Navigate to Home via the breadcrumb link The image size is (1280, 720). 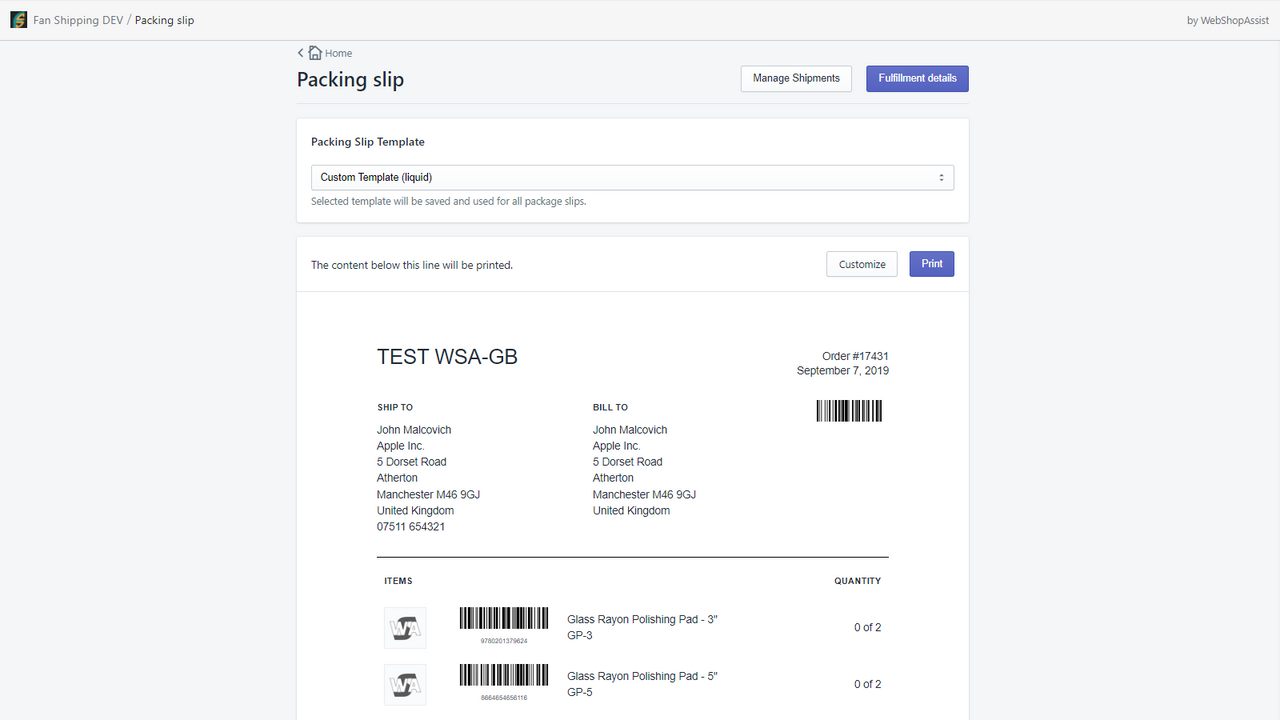pyautogui.click(x=338, y=52)
